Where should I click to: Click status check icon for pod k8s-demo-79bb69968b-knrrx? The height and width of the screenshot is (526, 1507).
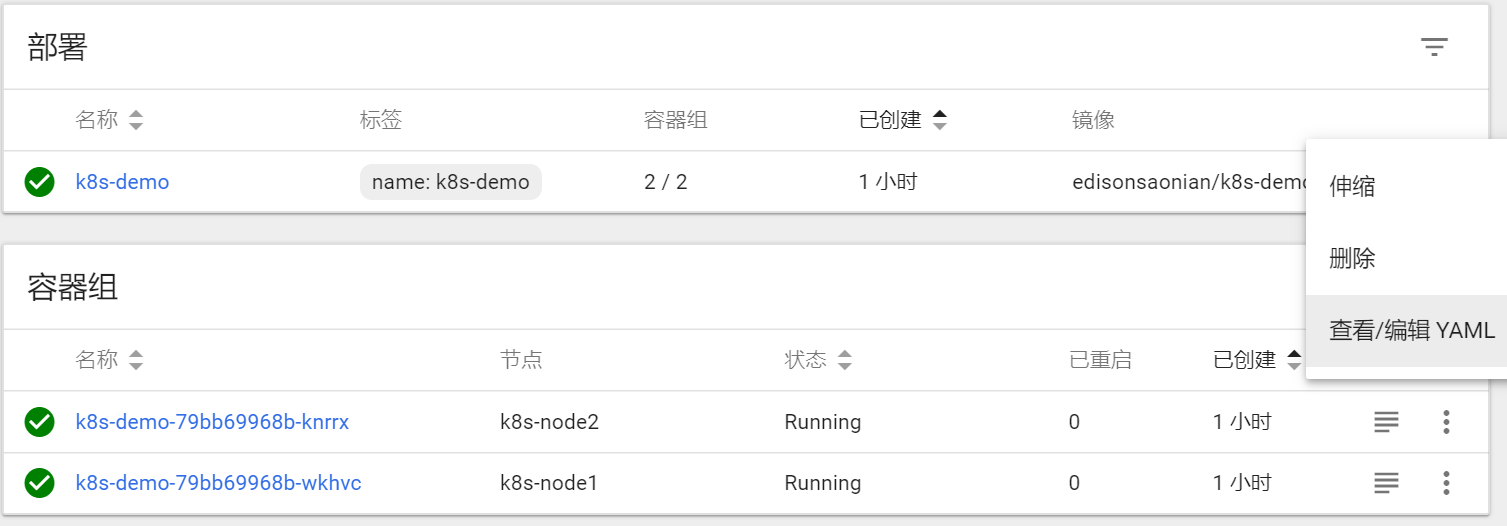click(x=39, y=422)
